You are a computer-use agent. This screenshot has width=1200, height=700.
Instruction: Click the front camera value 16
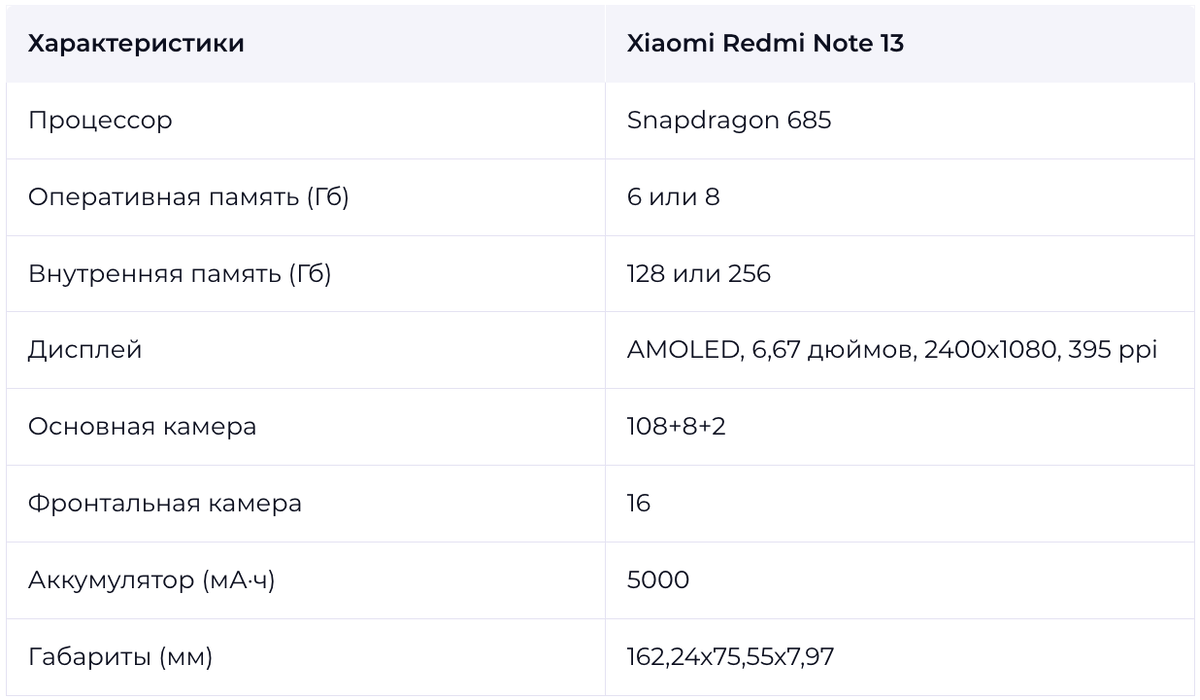(x=639, y=504)
